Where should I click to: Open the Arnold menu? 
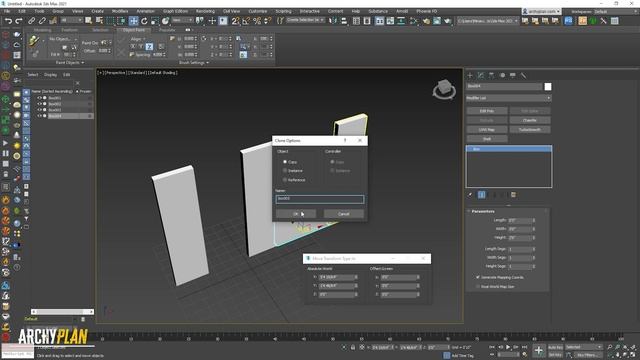coord(402,11)
